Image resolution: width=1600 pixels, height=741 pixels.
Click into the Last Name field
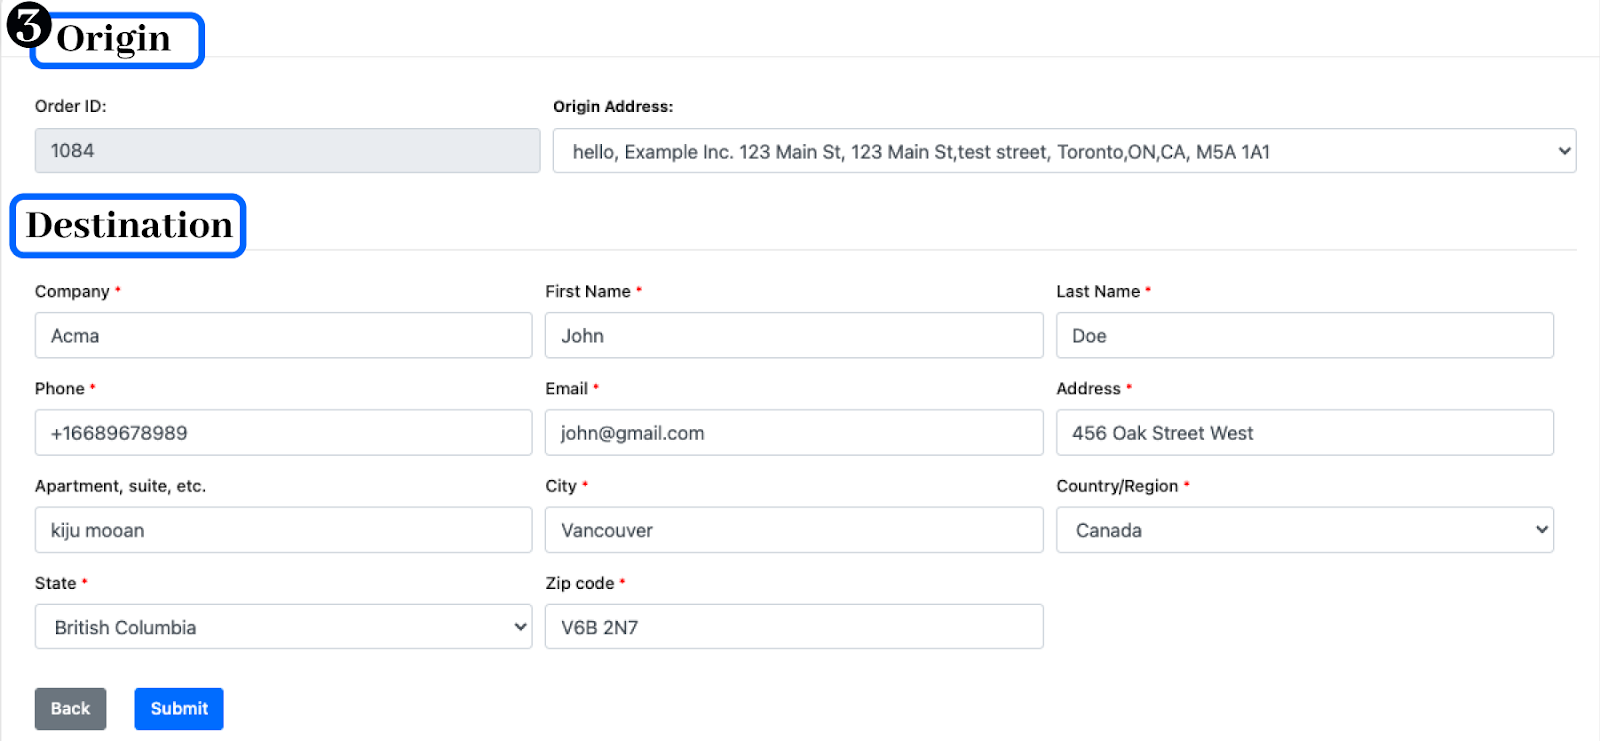pos(1304,336)
